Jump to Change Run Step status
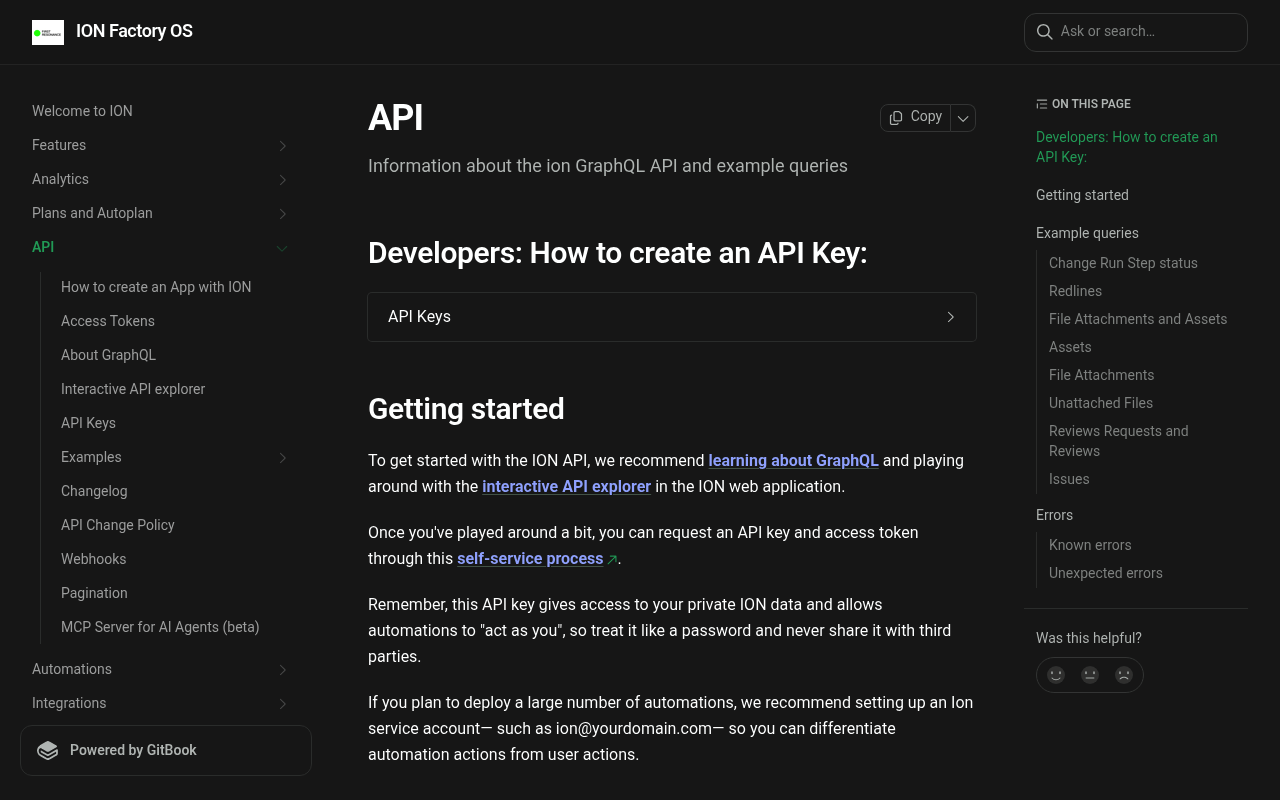Viewport: 1280px width, 800px height. pyautogui.click(x=1123, y=263)
